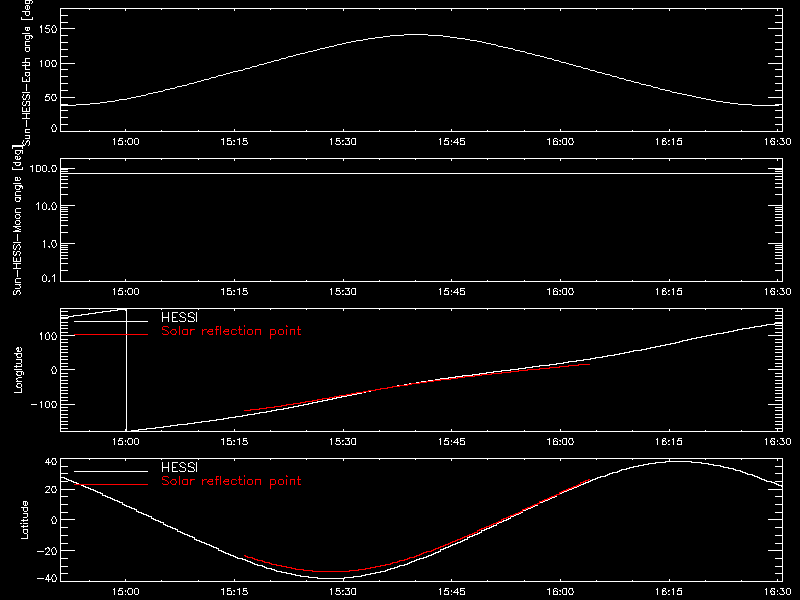Click the 'Longitude' y-axis label

point(18,370)
